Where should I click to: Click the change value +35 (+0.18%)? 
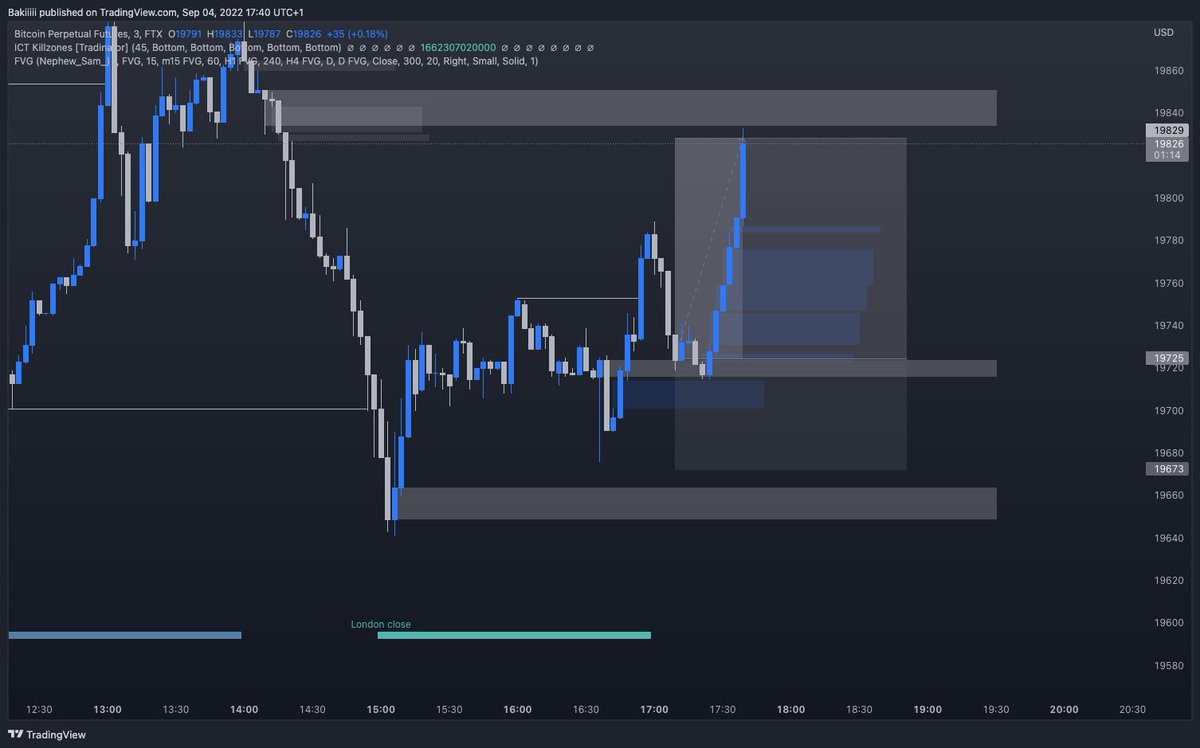tap(357, 33)
